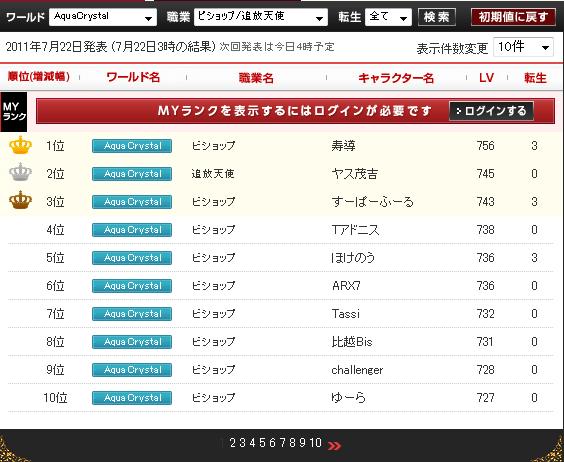The height and width of the screenshot is (462, 564).
Task: Click rank label 9位
Action: 55,370
